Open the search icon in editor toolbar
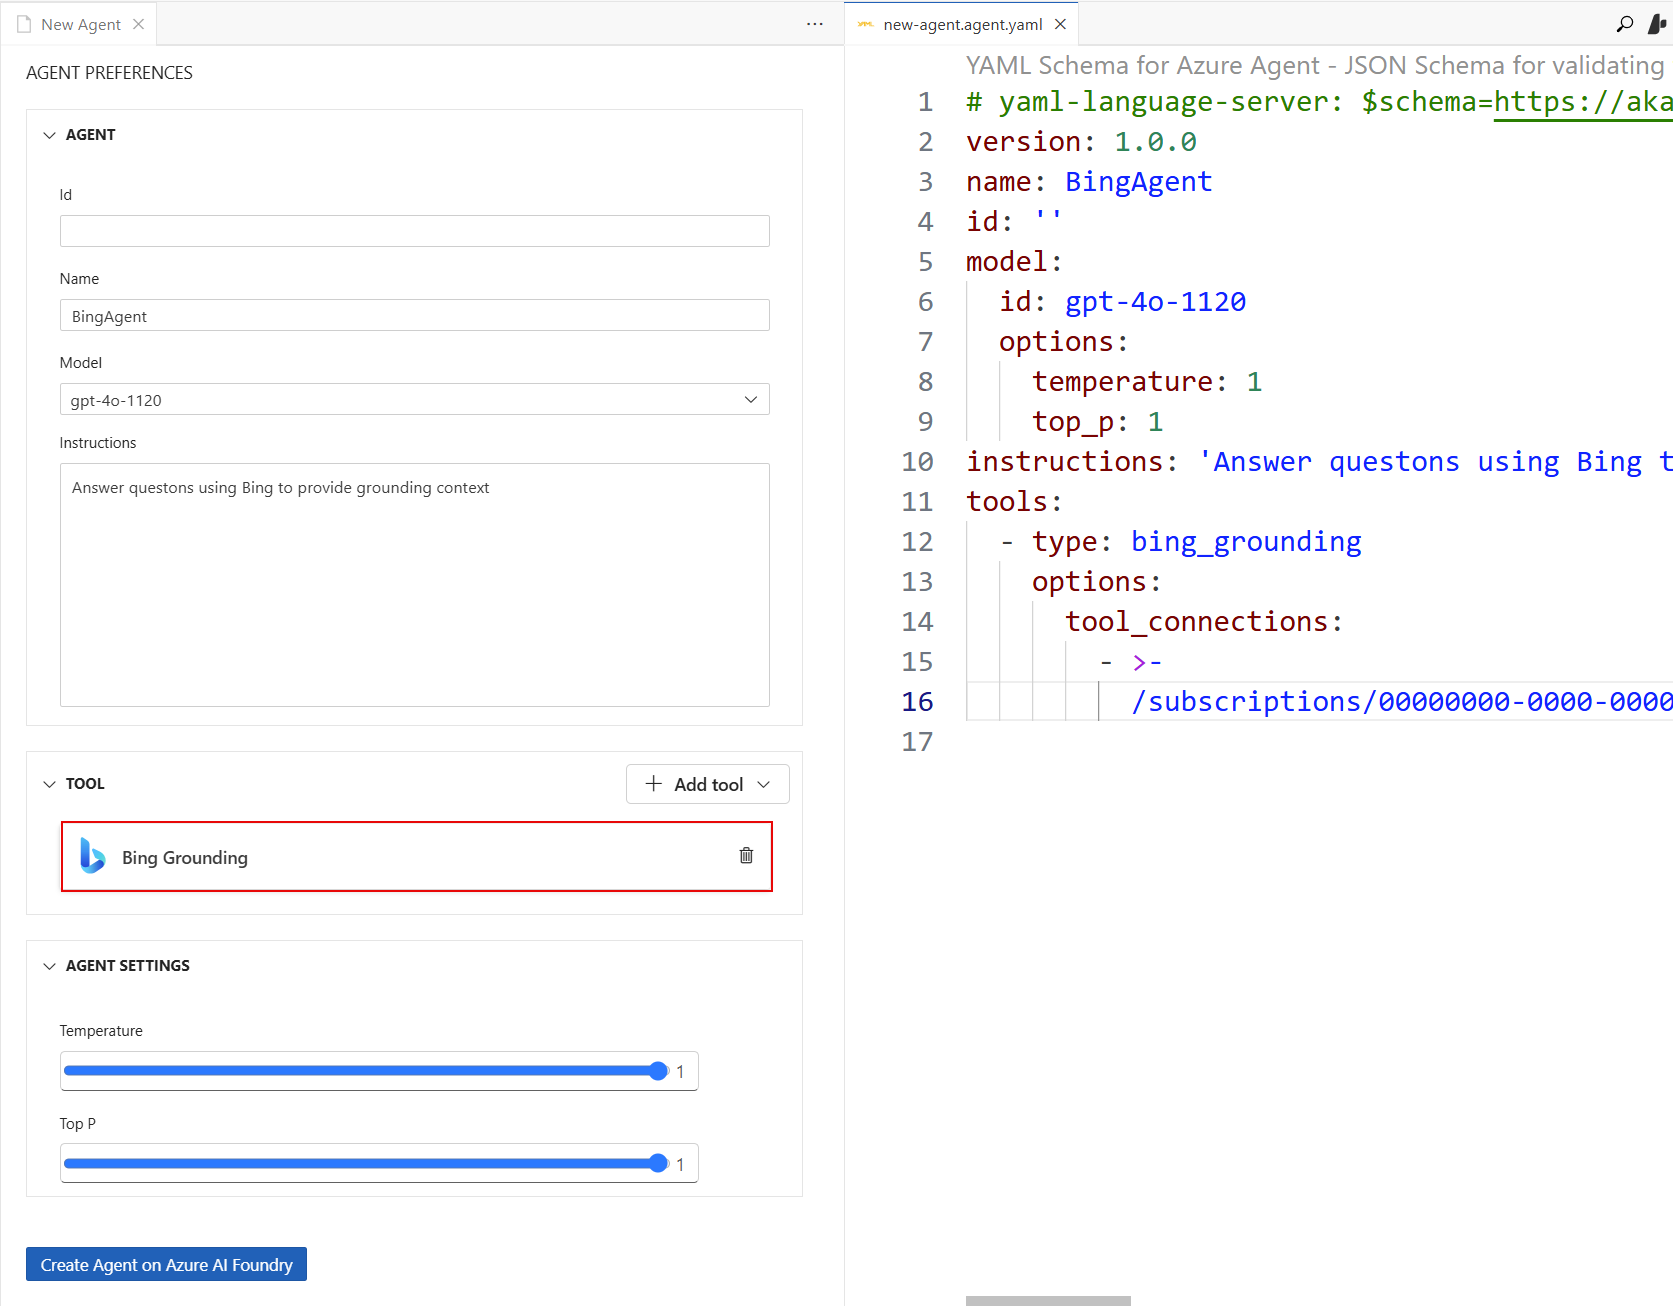Image resolution: width=1673 pixels, height=1306 pixels. (1625, 23)
